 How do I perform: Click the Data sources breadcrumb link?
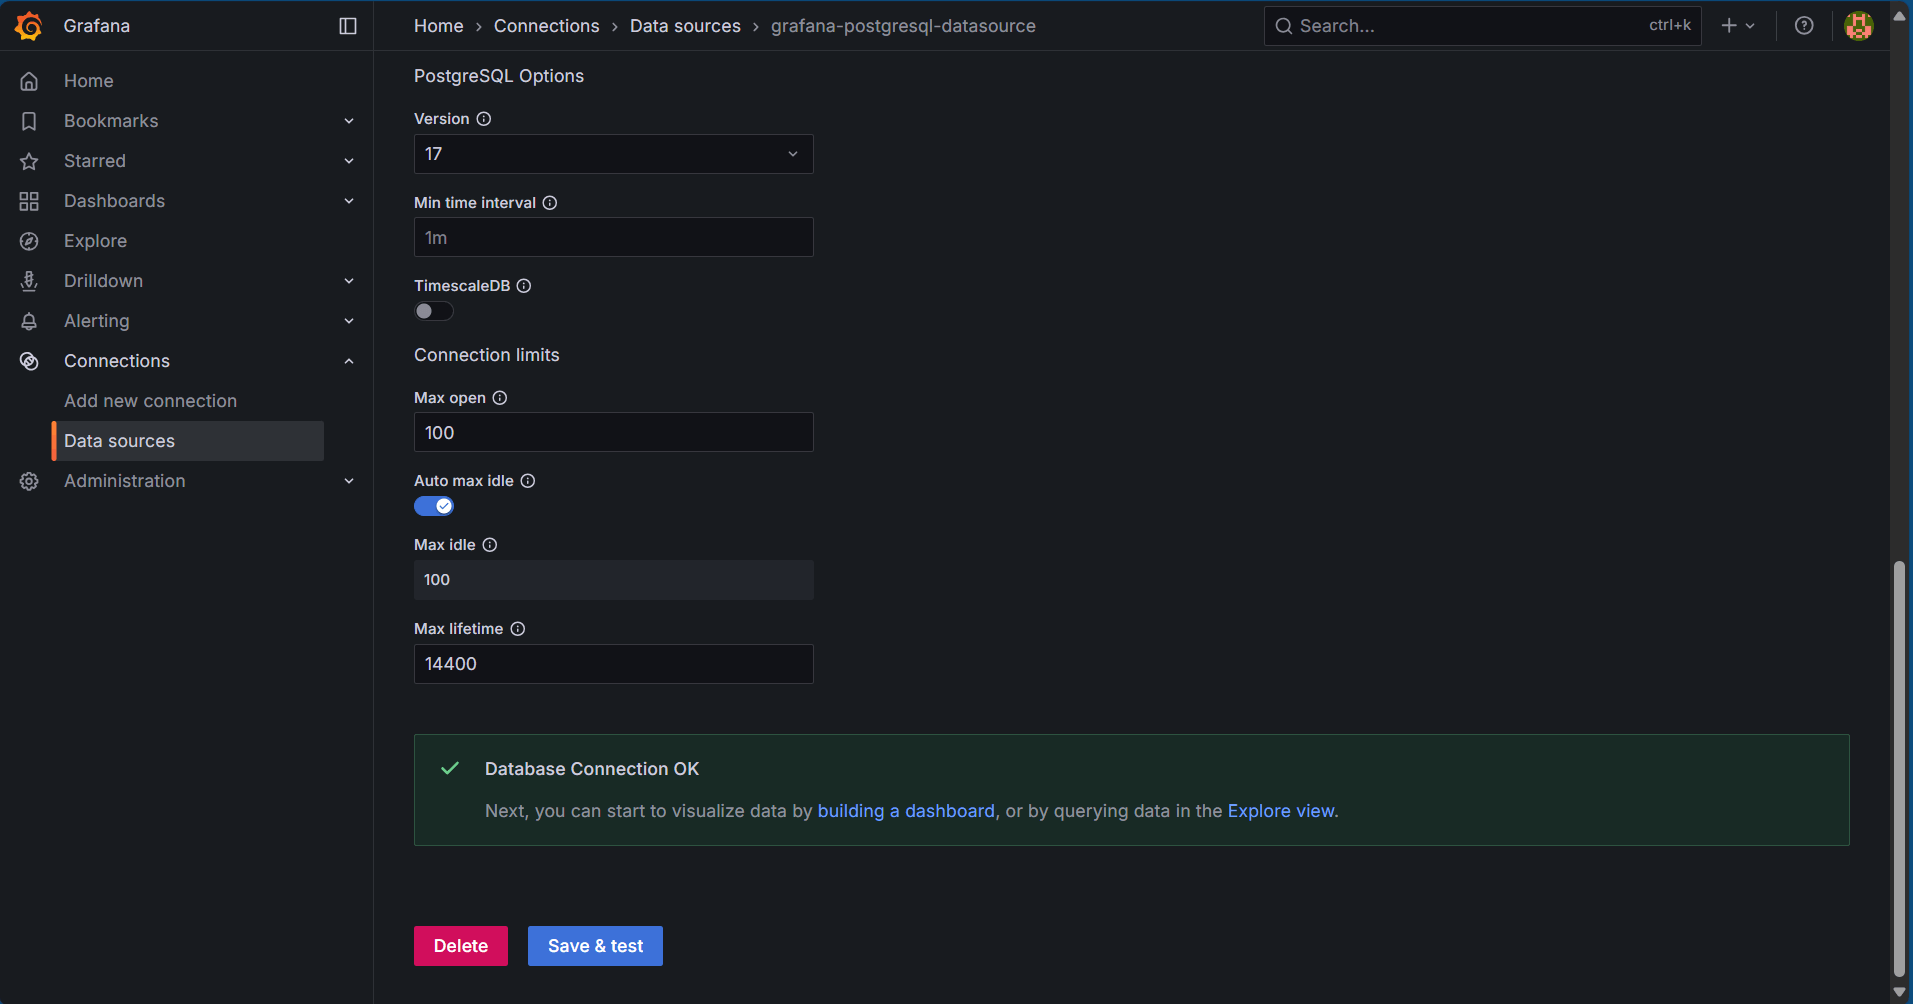pyautogui.click(x=685, y=26)
